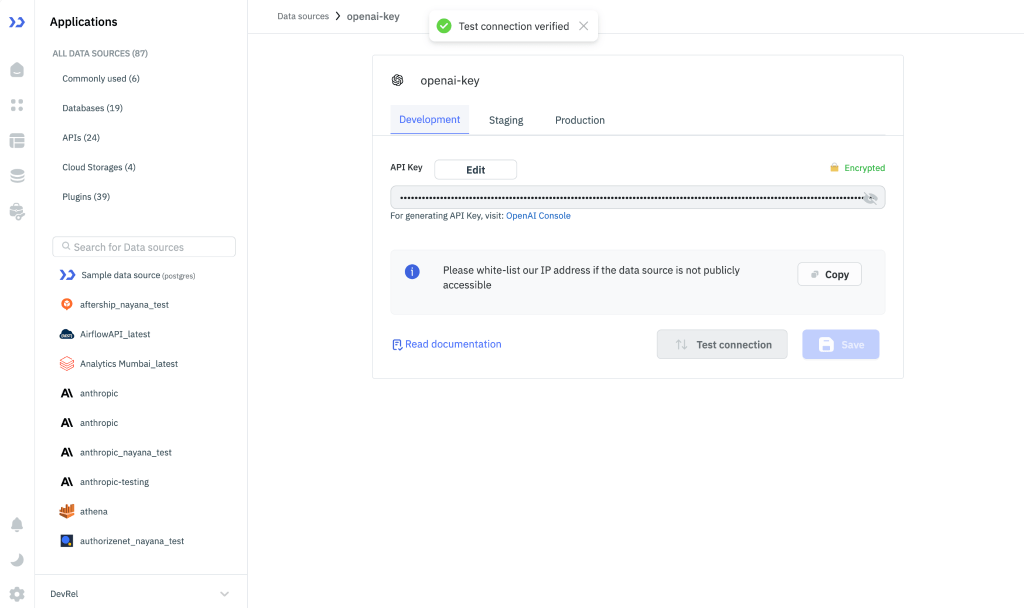This screenshot has height=608, width=1024.
Task: Open settings gear icon
Action: click(17, 594)
